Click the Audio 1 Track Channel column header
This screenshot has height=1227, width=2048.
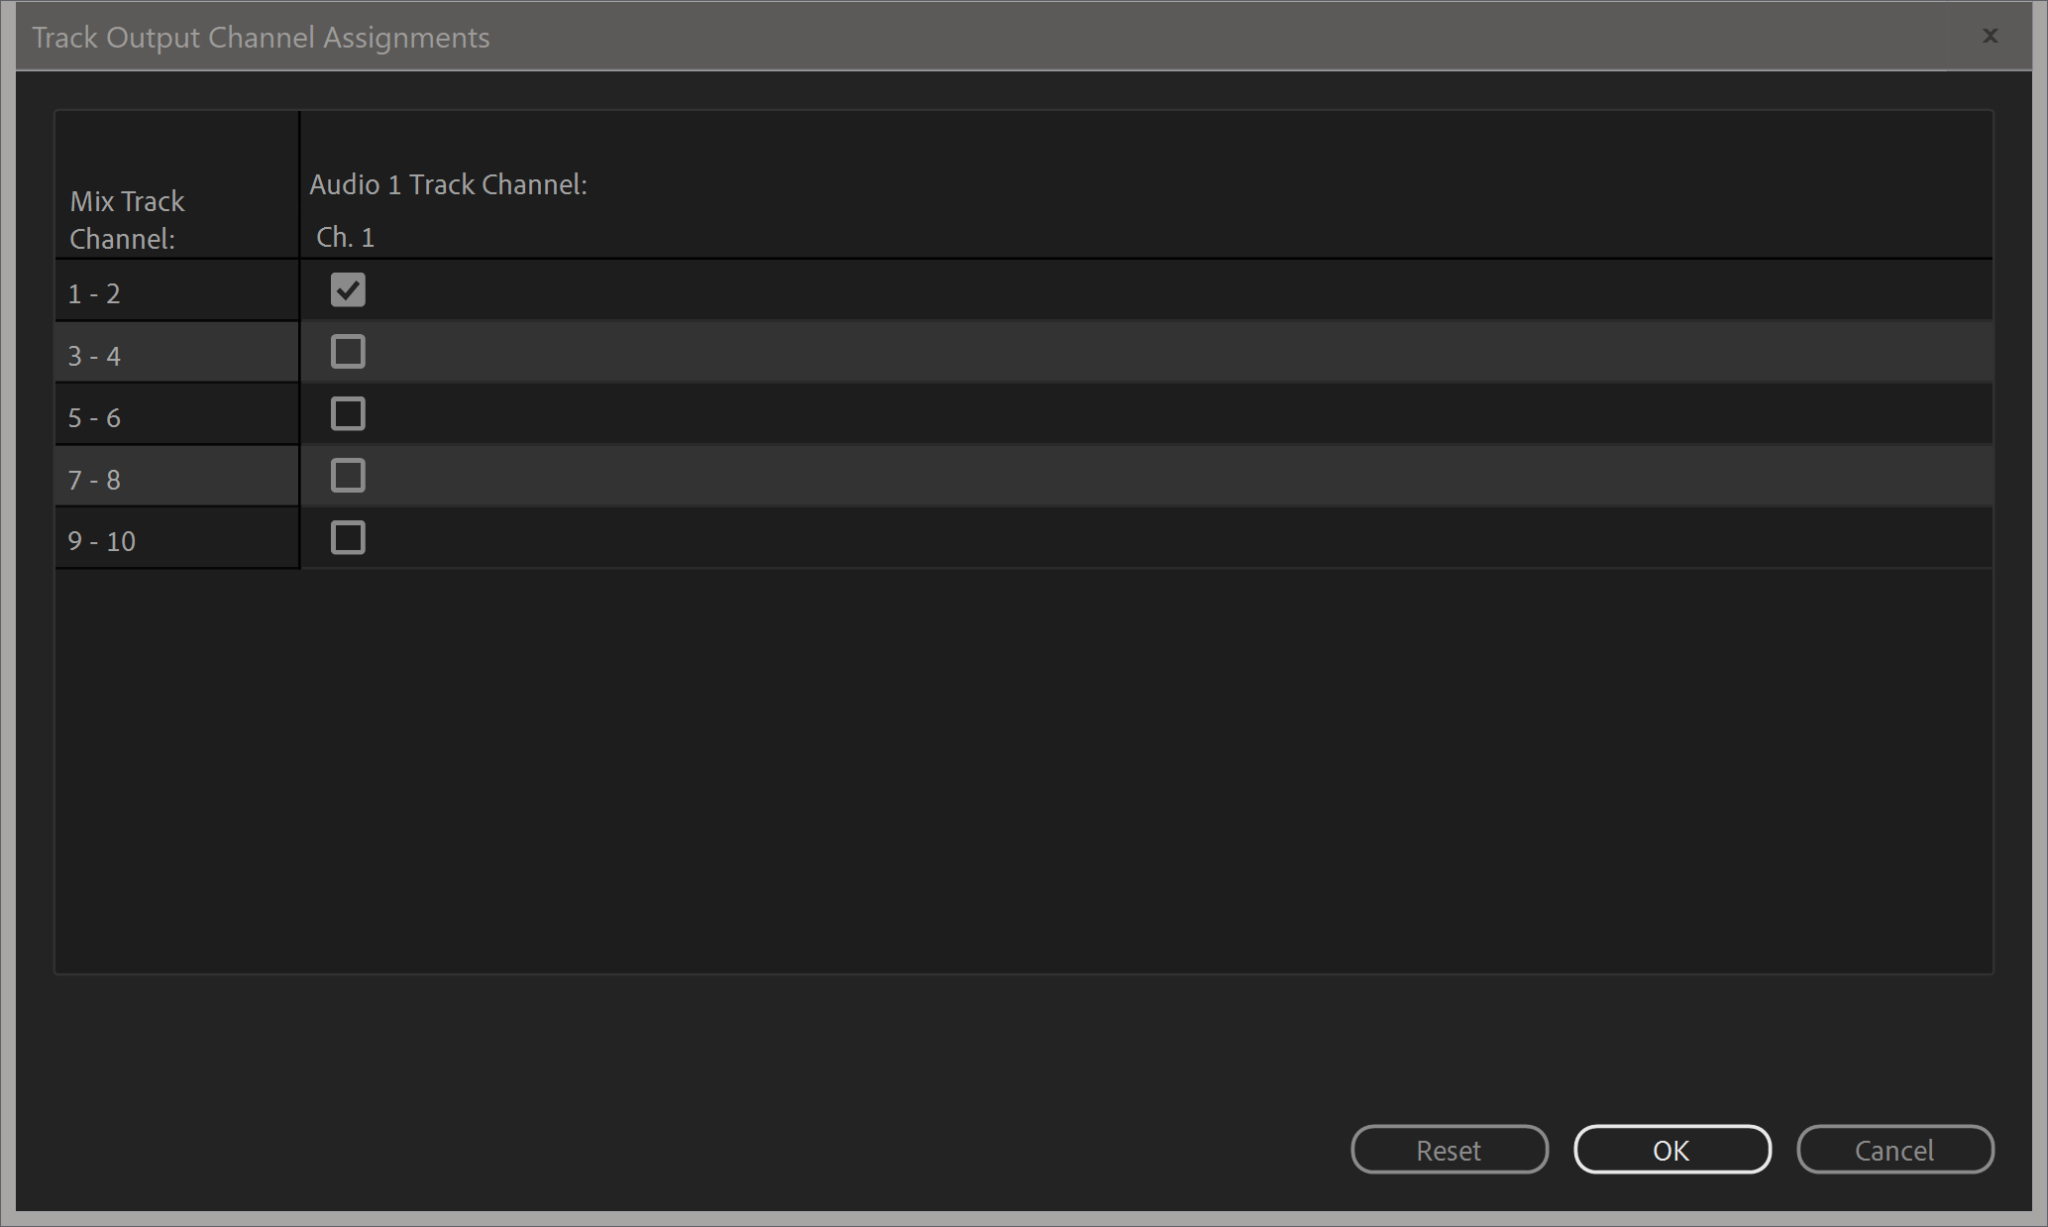[448, 184]
